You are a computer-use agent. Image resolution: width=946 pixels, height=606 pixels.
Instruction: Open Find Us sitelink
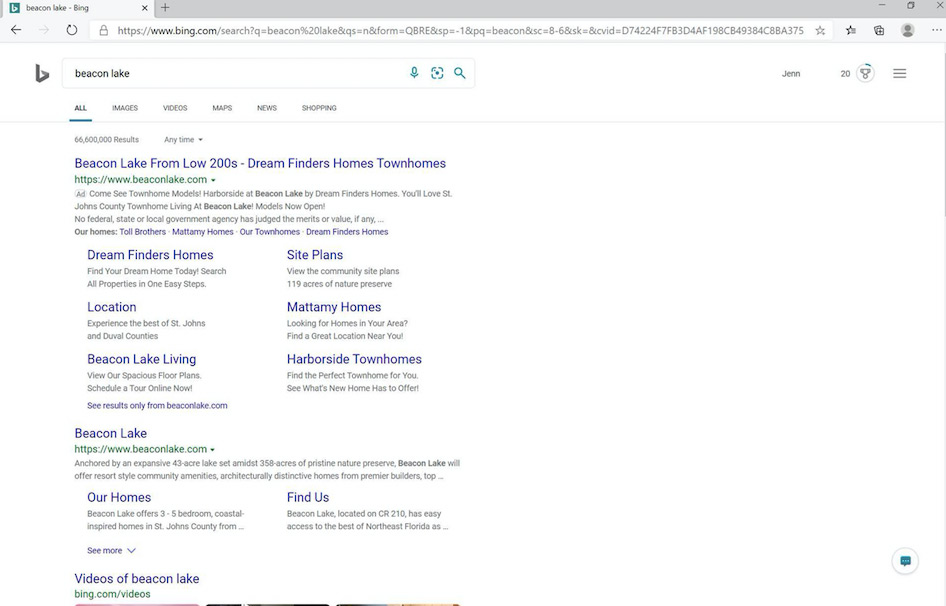click(308, 497)
